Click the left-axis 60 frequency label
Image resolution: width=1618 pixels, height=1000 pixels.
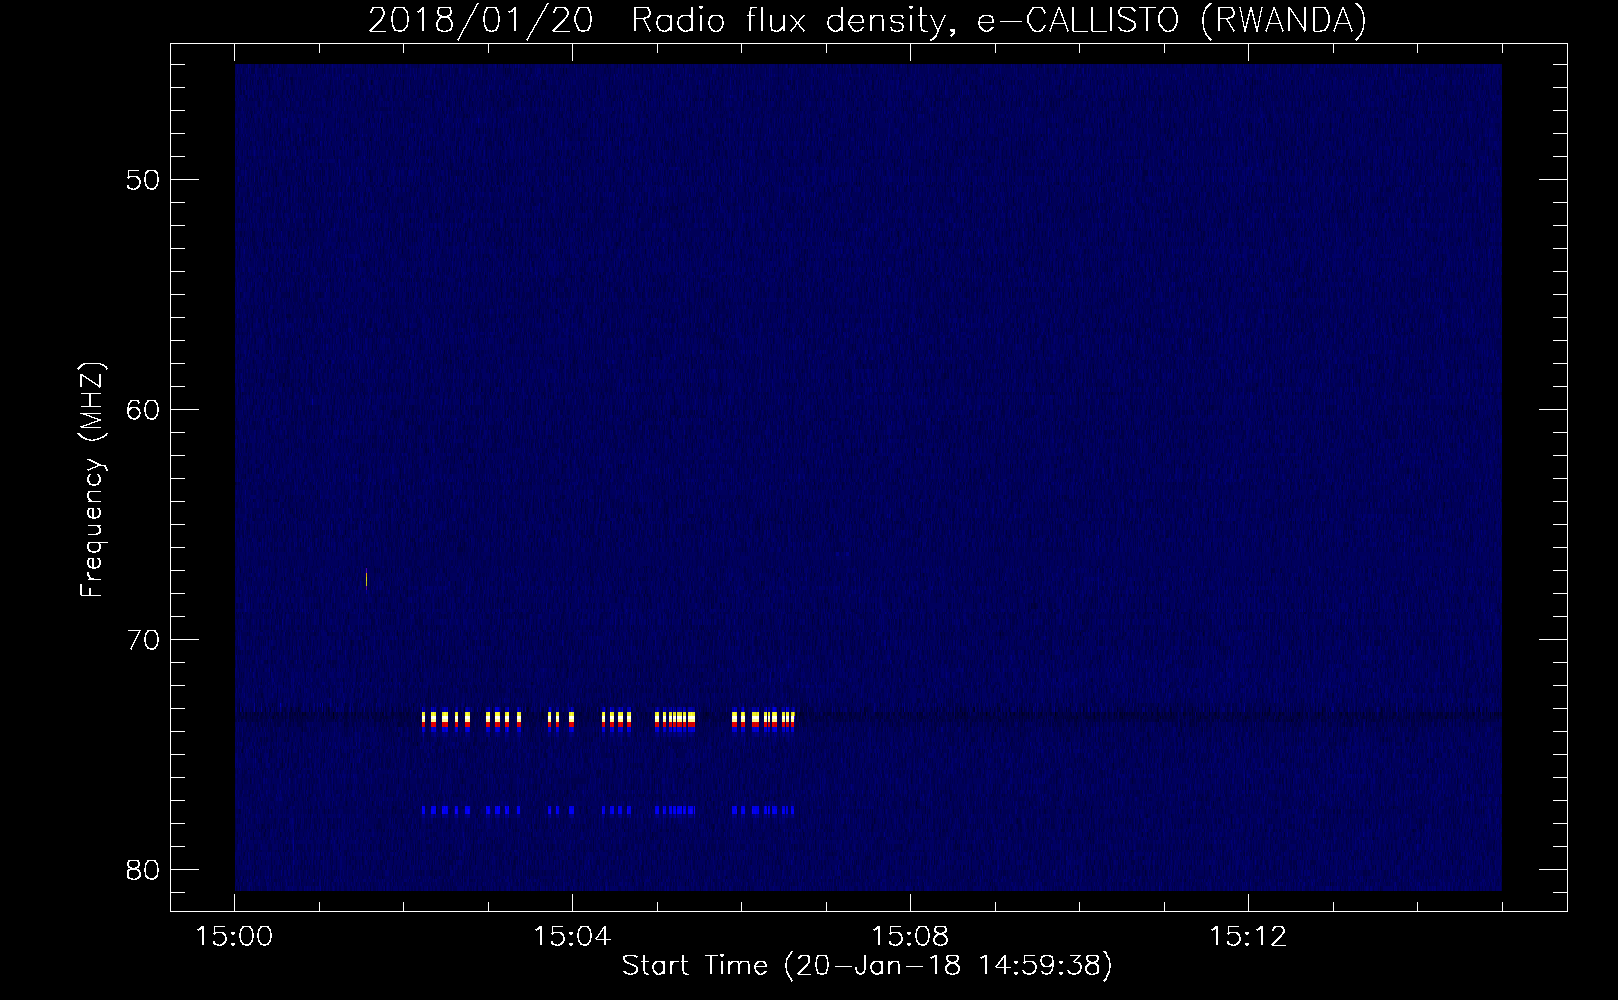coord(144,410)
